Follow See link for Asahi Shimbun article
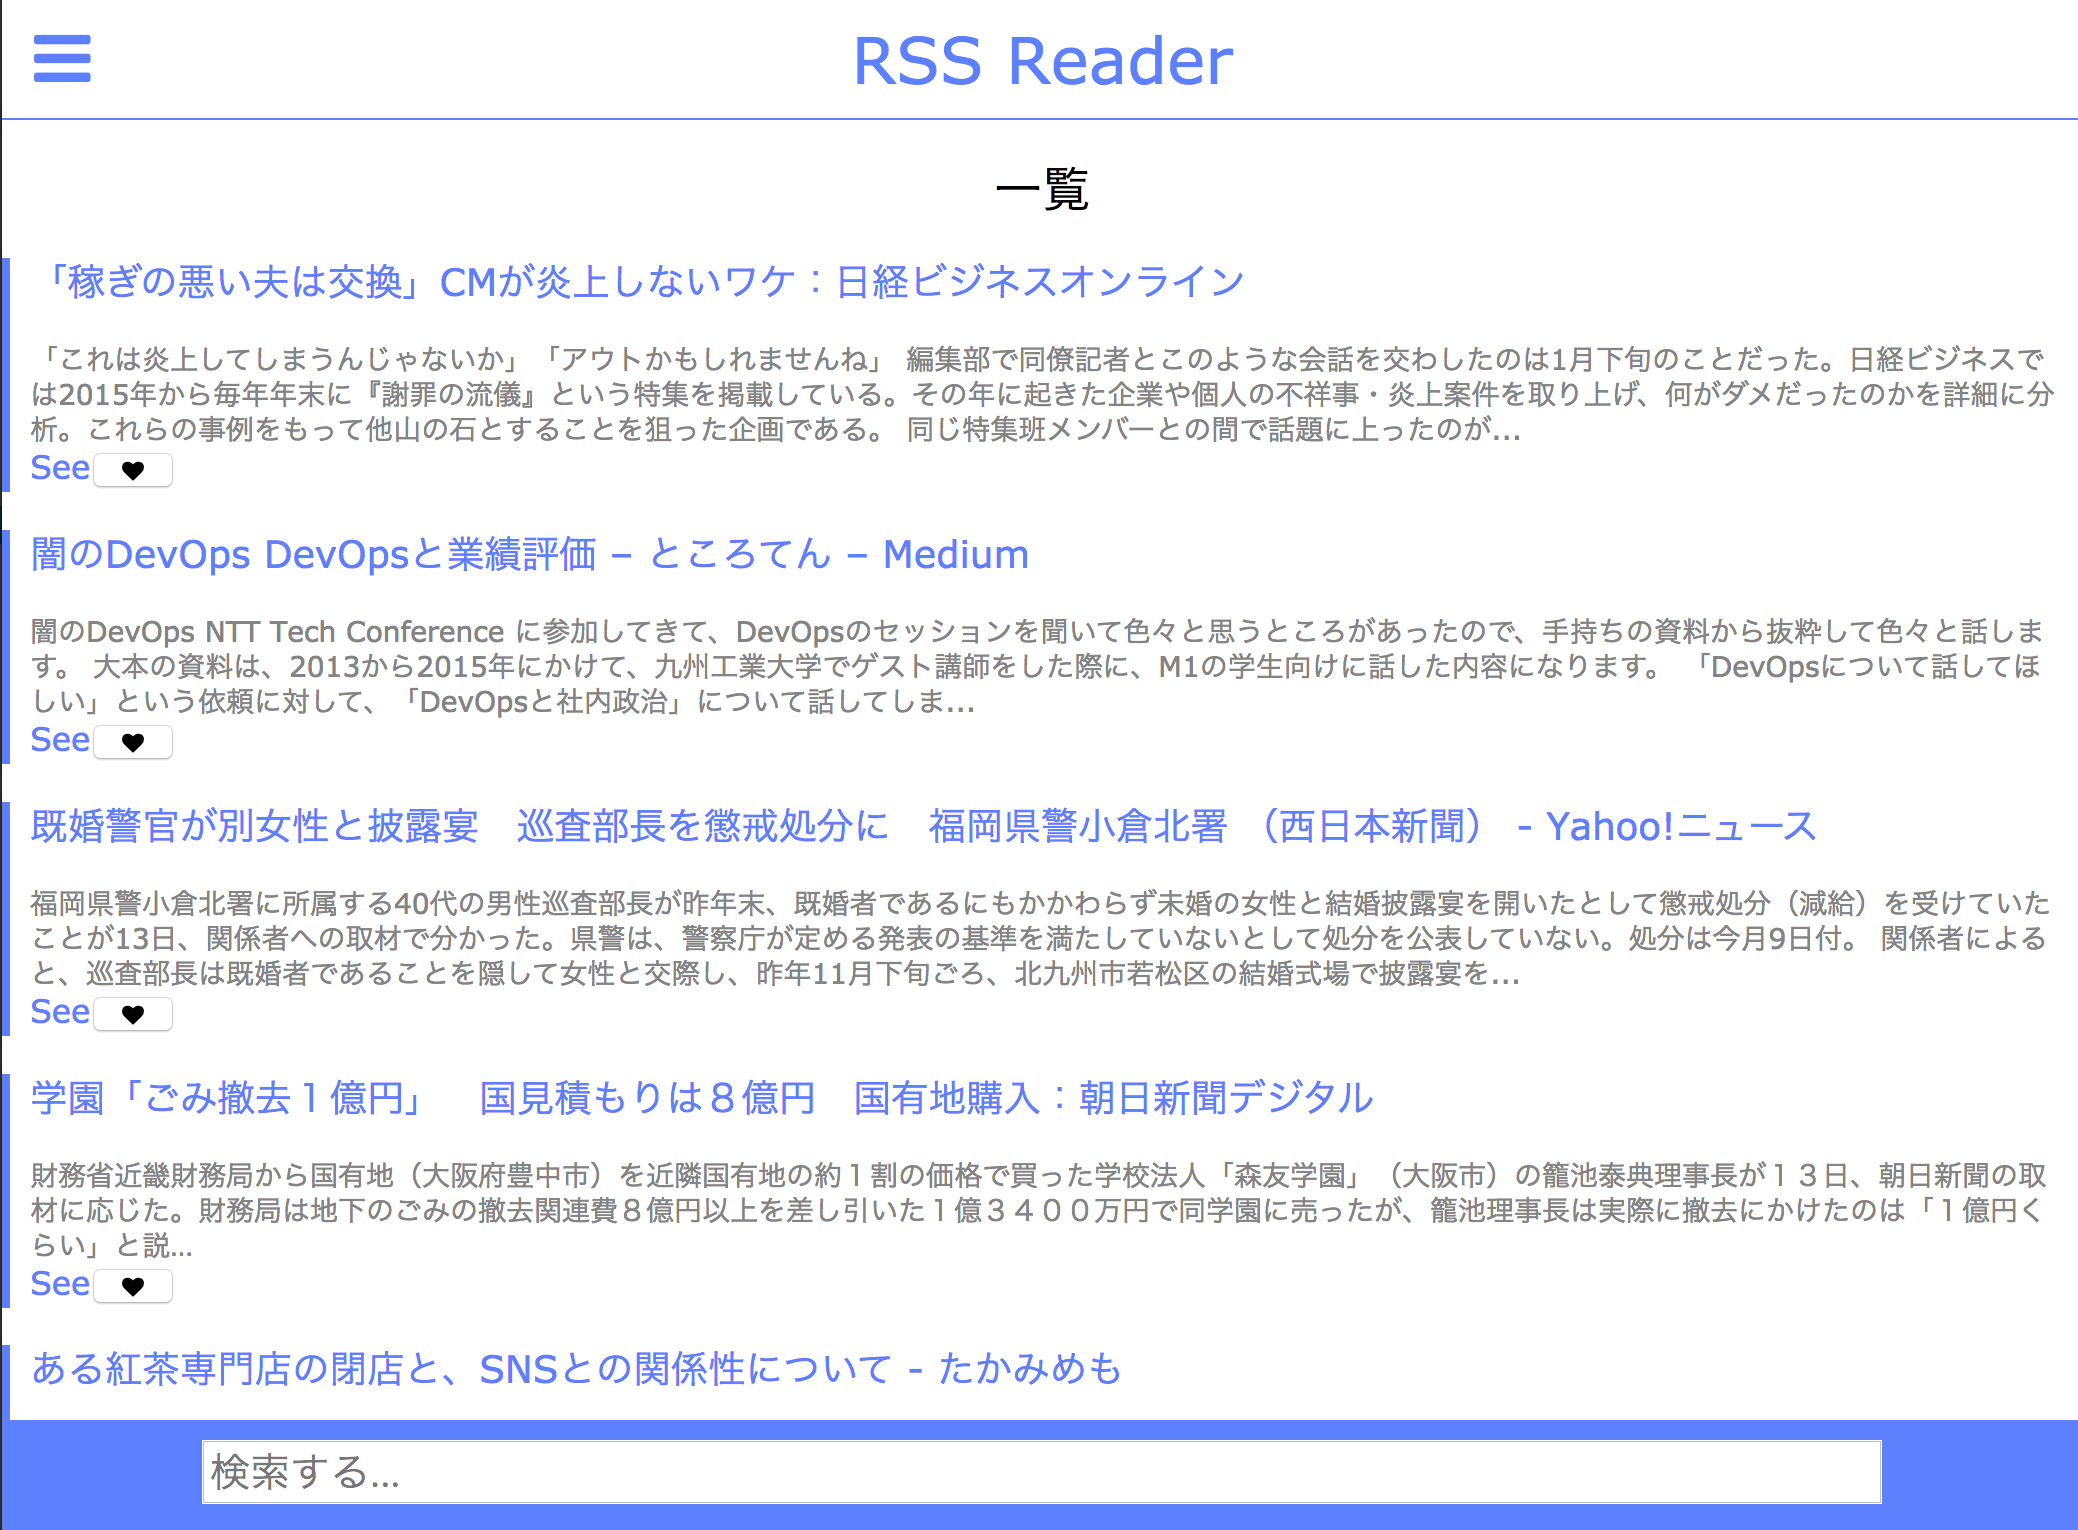2078x1530 pixels. click(x=60, y=1284)
